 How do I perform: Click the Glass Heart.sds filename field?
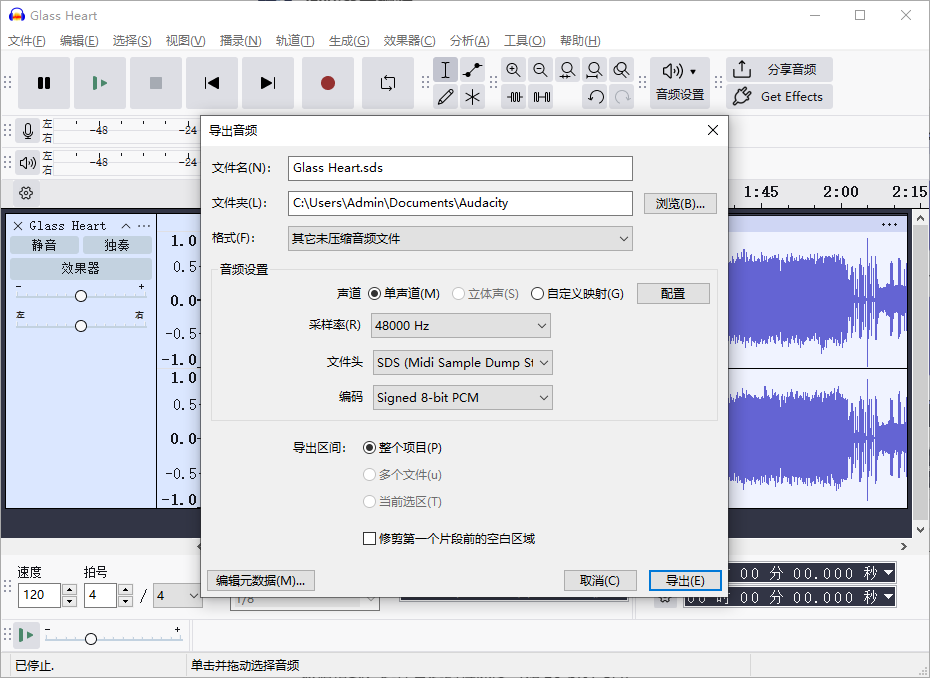459,168
